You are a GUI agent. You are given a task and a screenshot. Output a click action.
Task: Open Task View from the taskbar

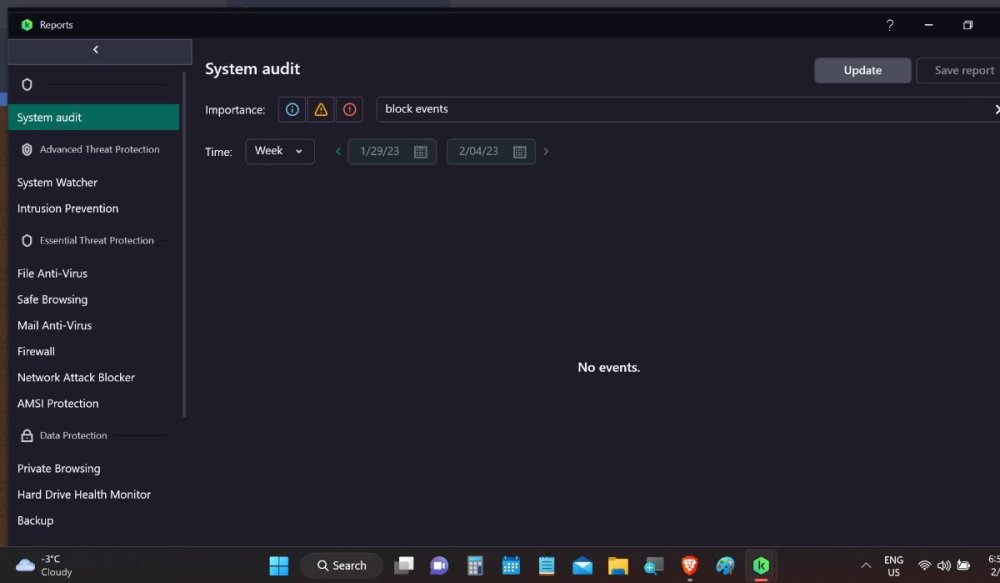click(x=404, y=566)
